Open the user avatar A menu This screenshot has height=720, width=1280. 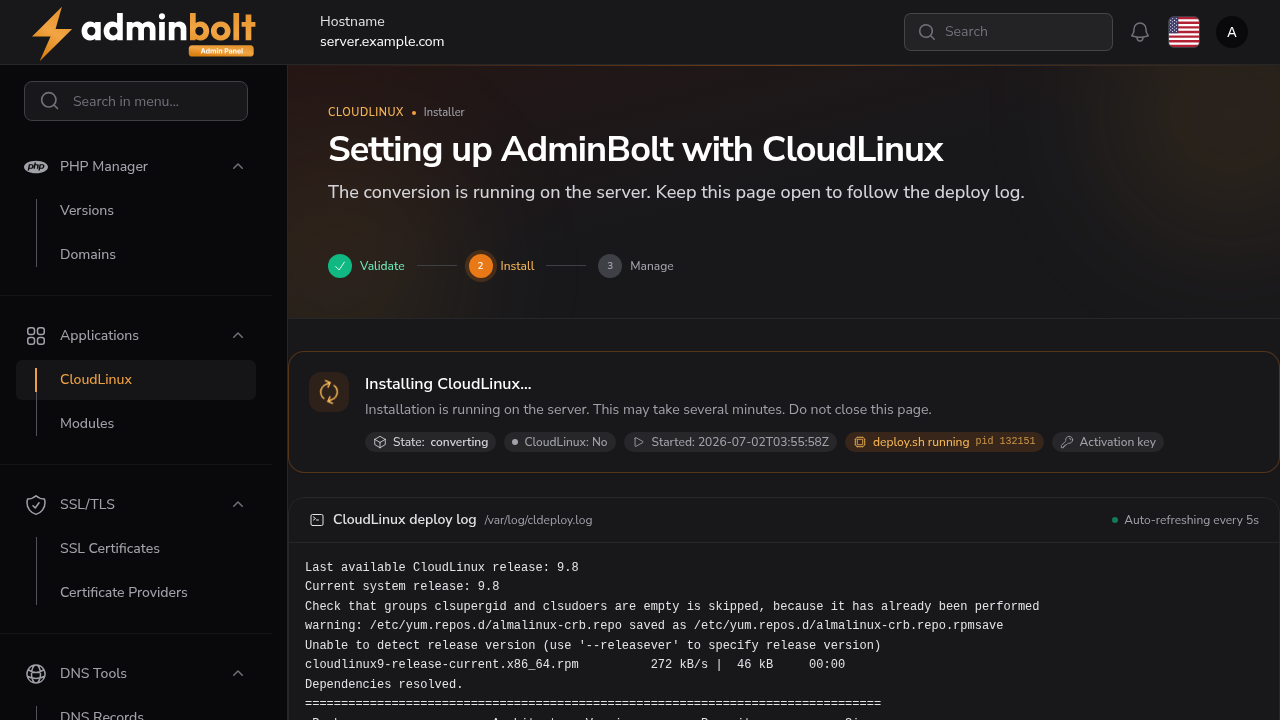(1232, 32)
